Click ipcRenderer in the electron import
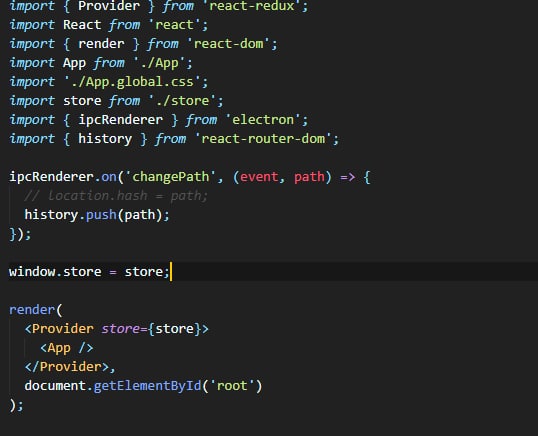This screenshot has height=436, width=538. click(x=120, y=120)
